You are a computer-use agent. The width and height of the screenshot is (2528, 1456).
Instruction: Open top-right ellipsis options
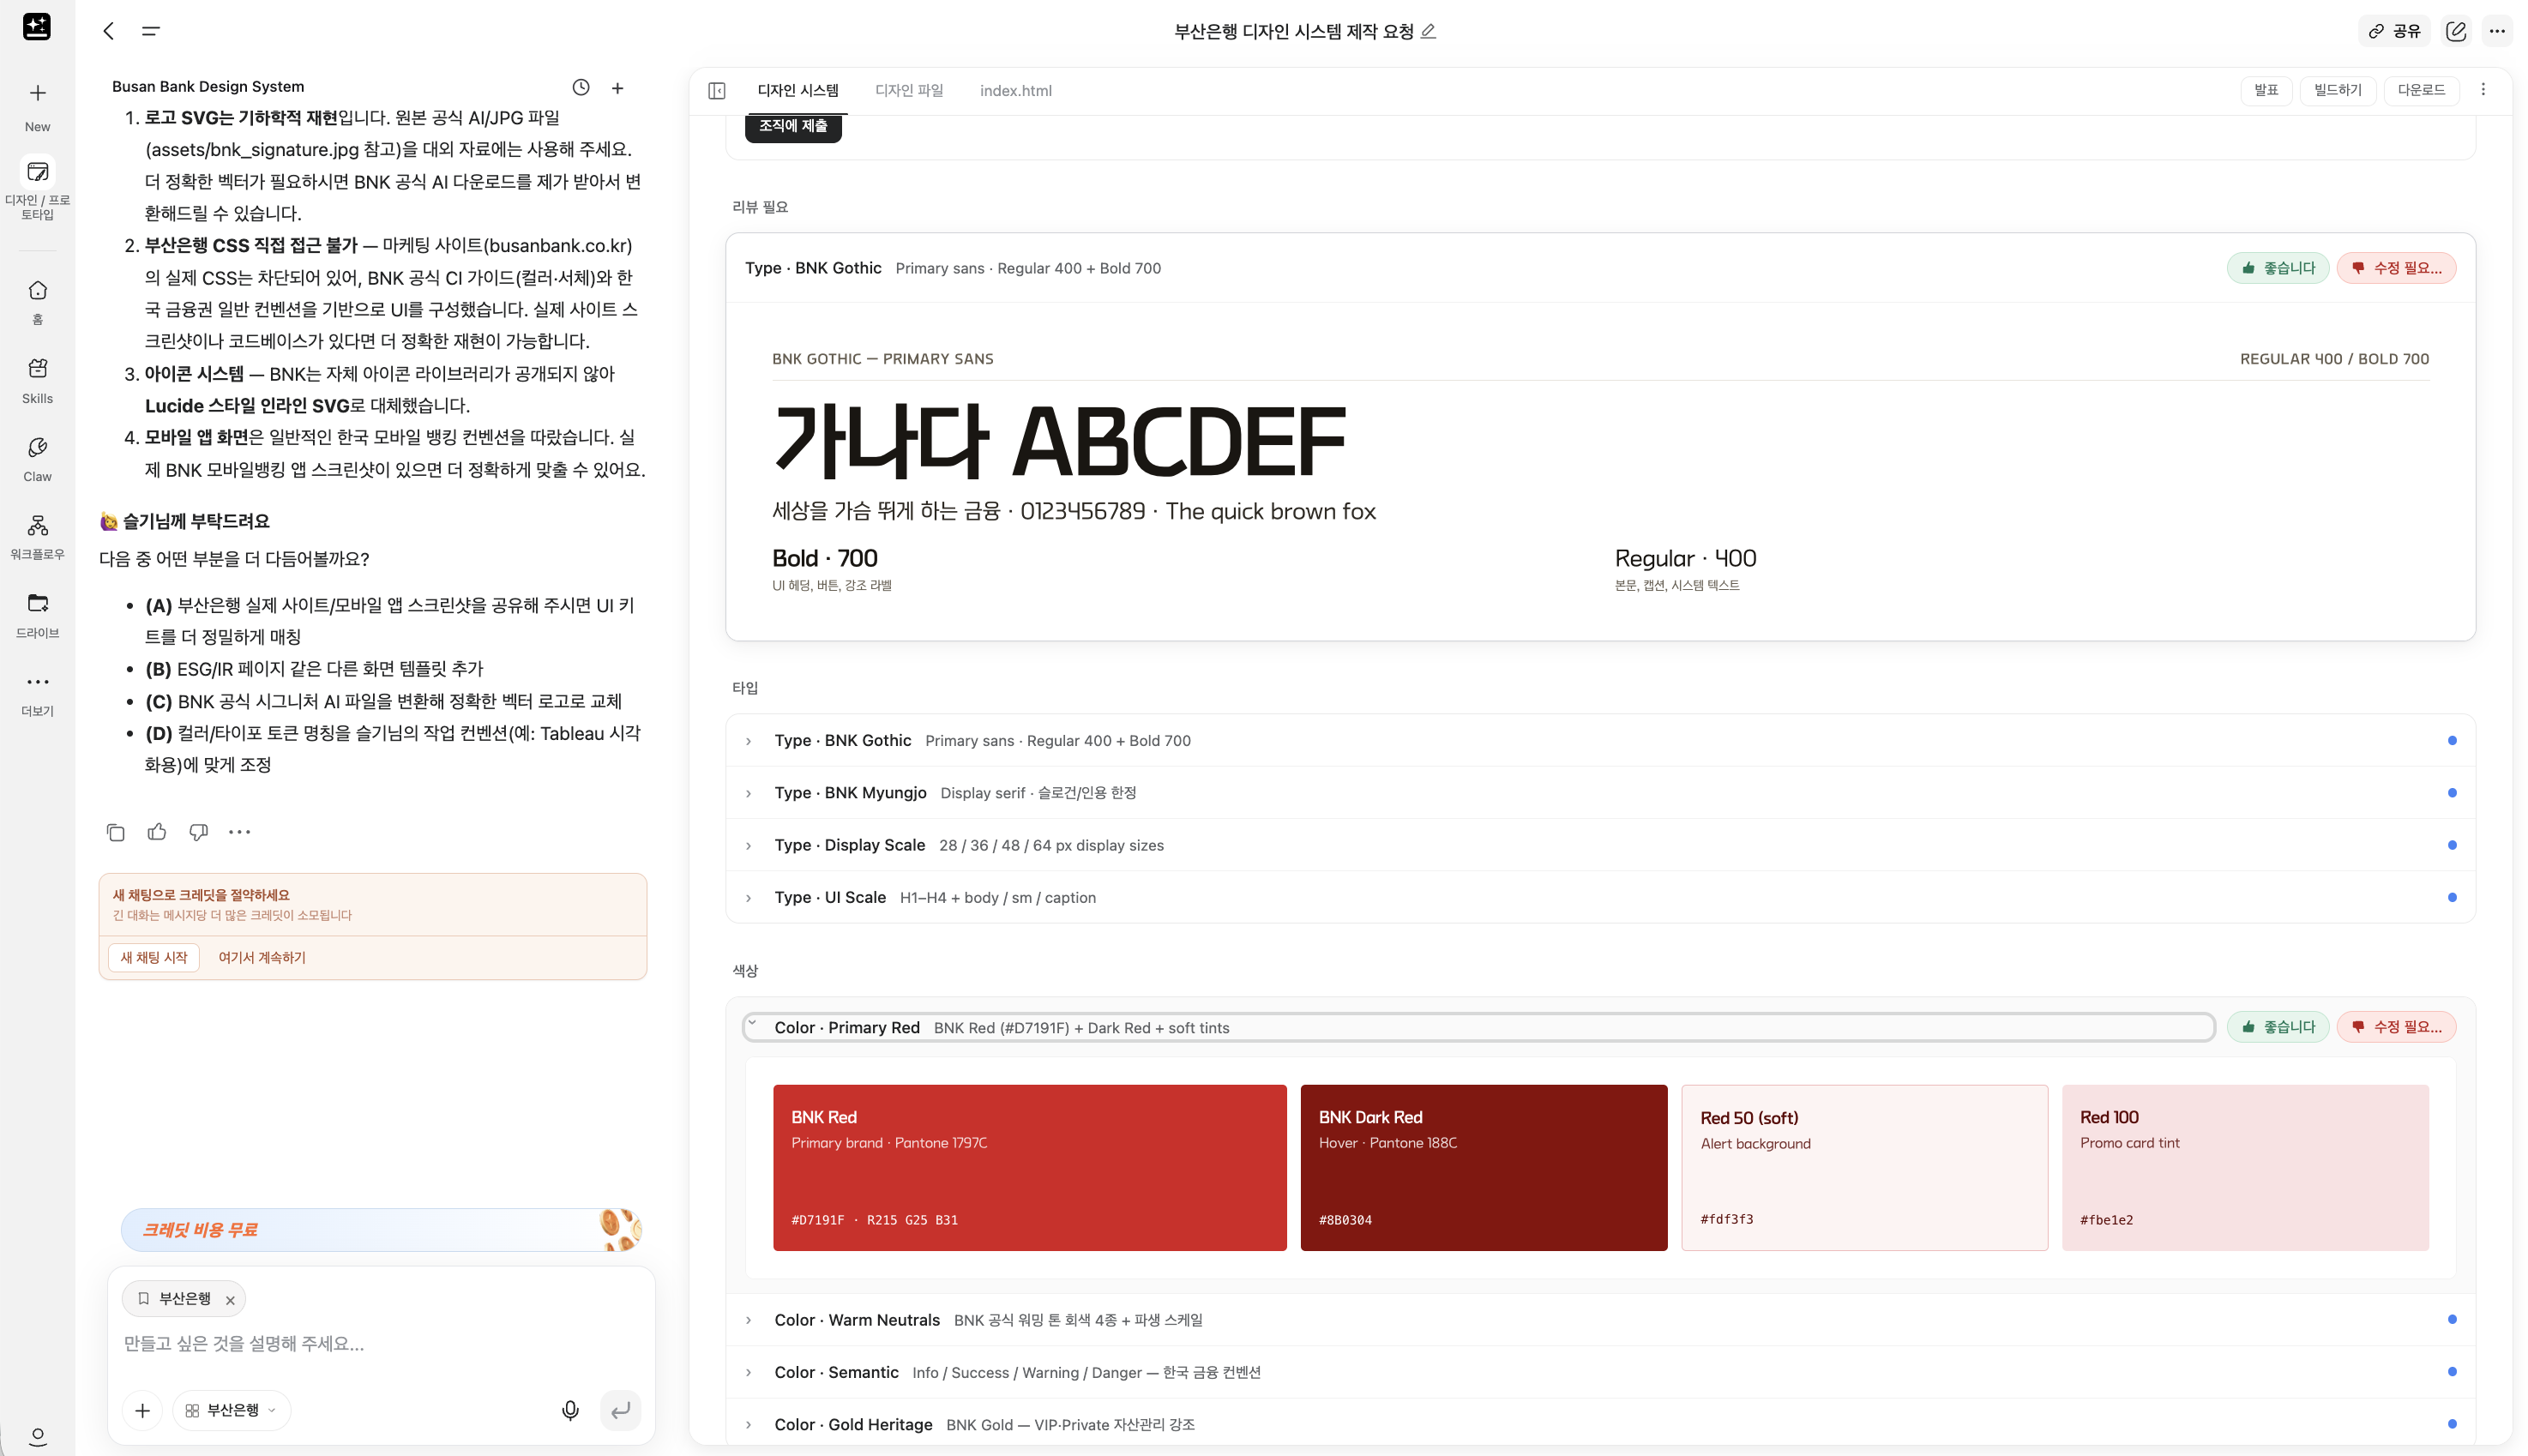[x=2496, y=31]
